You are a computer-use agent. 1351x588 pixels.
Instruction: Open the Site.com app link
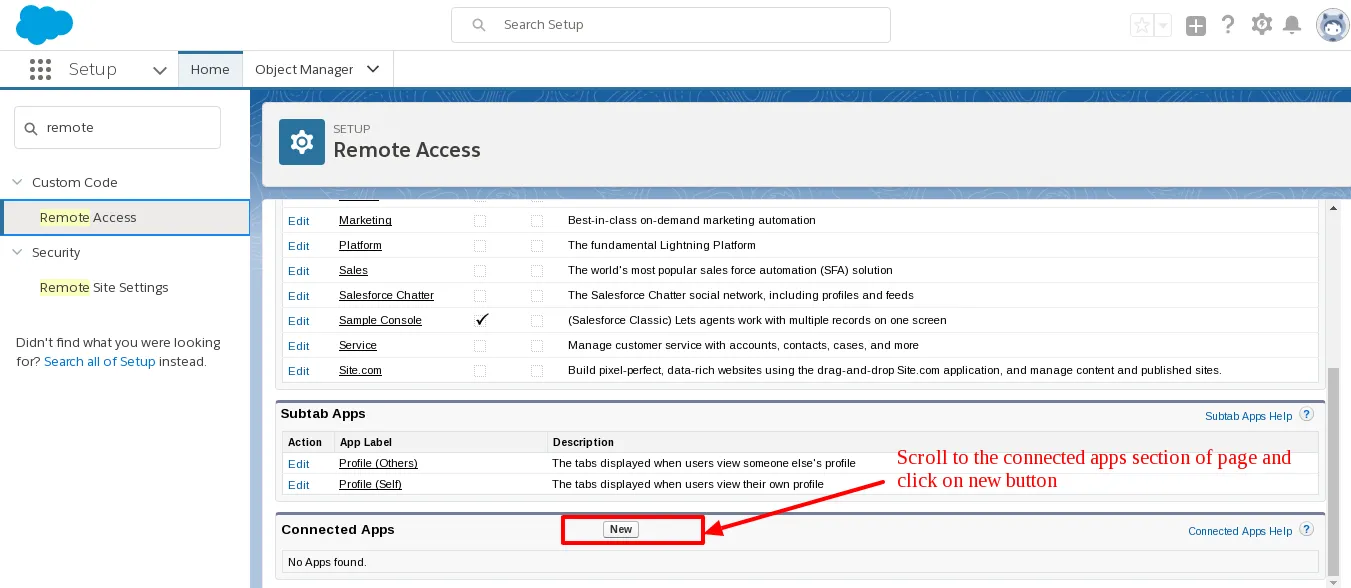point(360,370)
